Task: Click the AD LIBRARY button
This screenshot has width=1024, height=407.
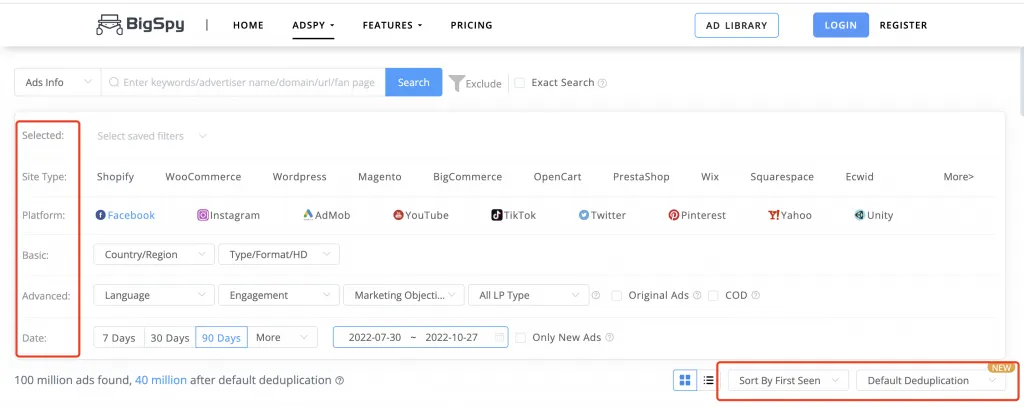Action: 736,25
